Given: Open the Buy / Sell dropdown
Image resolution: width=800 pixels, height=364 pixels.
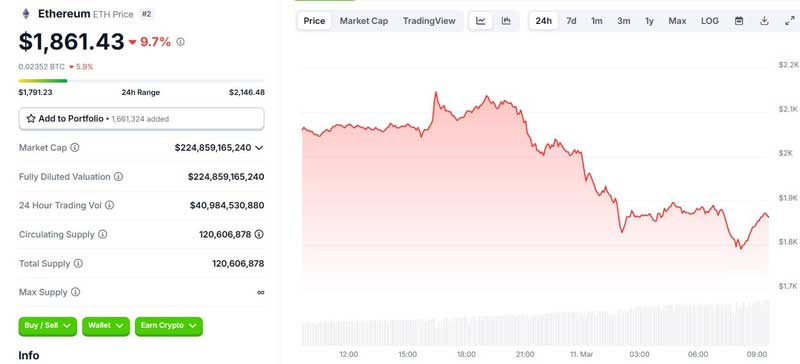Looking at the screenshot, I should 47,326.
